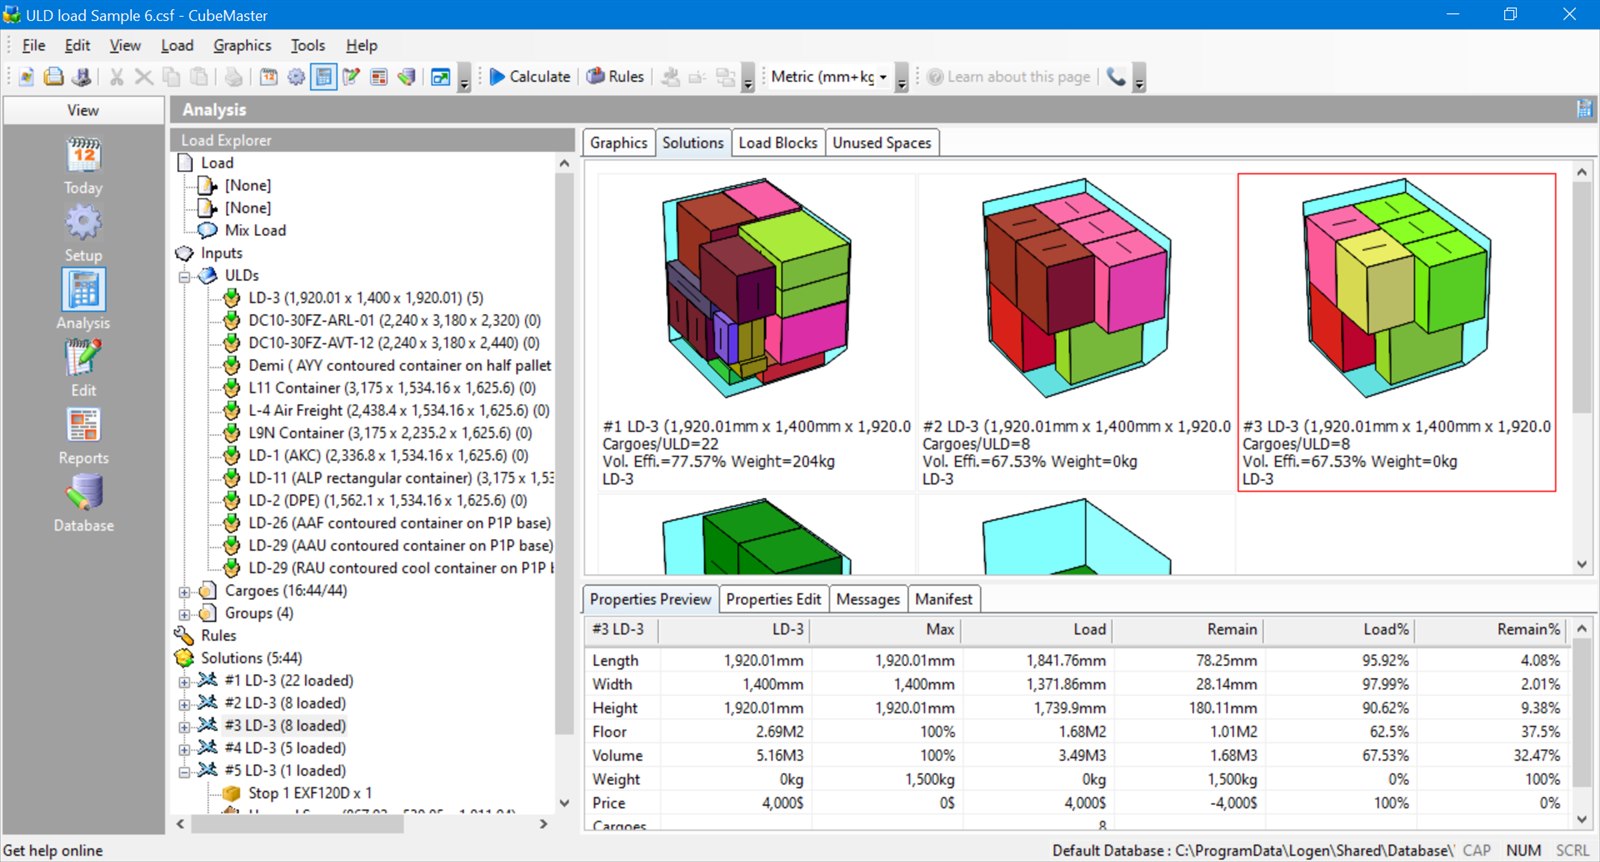Select '#4 LD-3 (5 loaded)' solution row

pyautogui.click(x=285, y=749)
